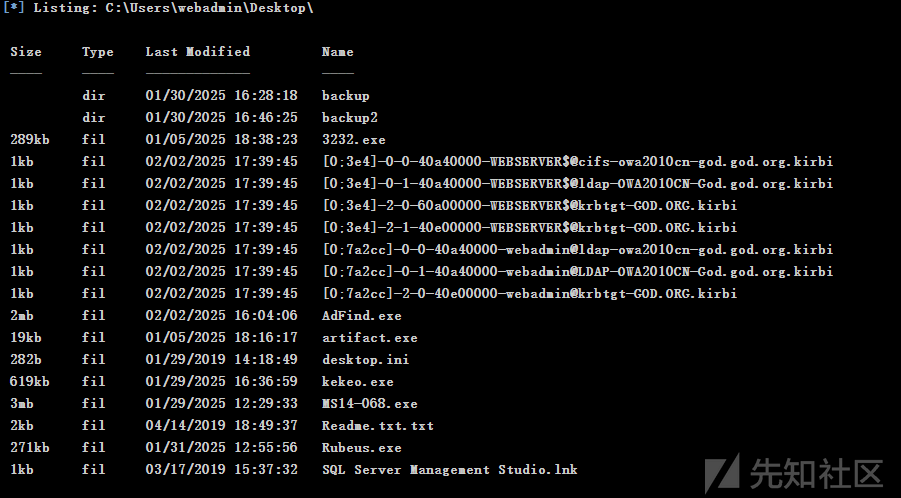This screenshot has width=901, height=498.
Task: Click the Size column header
Action: click(x=26, y=52)
